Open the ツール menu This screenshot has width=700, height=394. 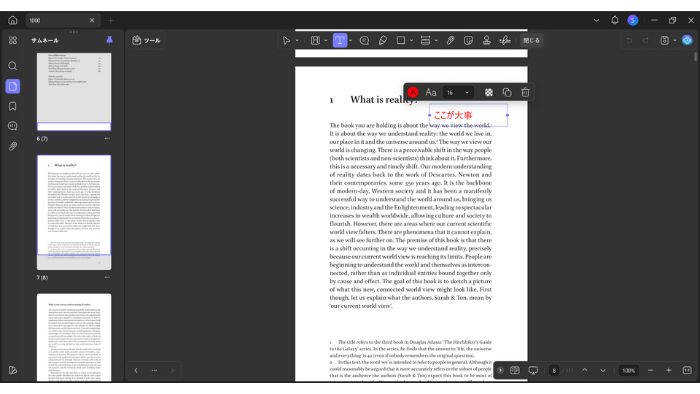click(146, 41)
